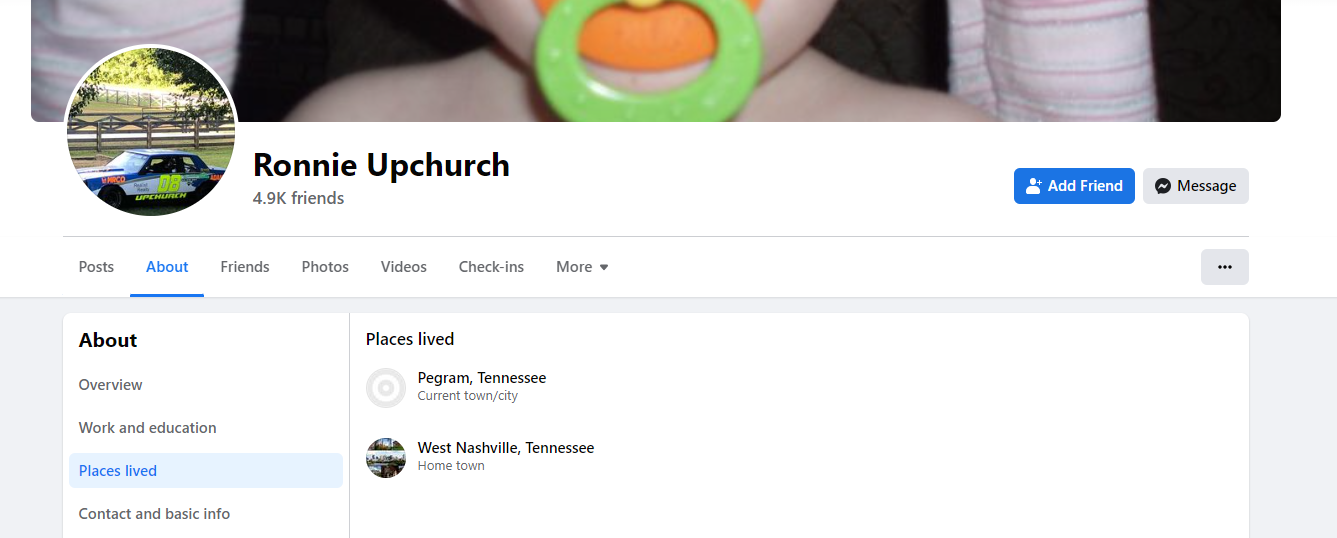Click the Add Friend button
Image resolution: width=1337 pixels, height=538 pixels.
click(x=1074, y=186)
